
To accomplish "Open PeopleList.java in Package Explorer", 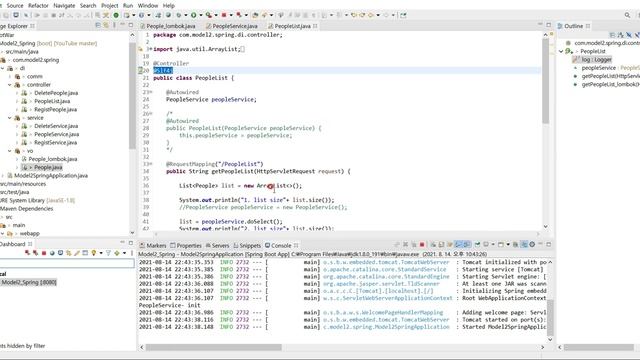I will click(x=52, y=101).
